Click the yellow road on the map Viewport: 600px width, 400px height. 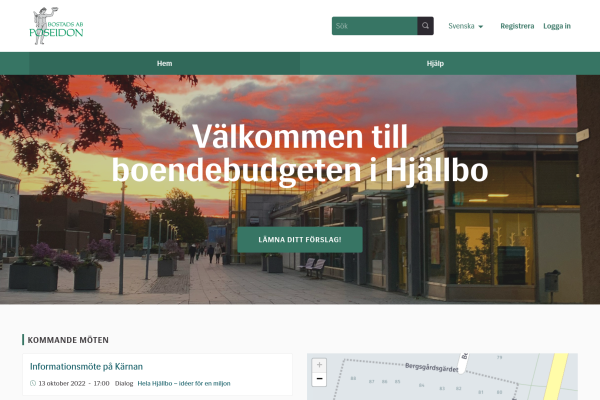[x=557, y=377]
